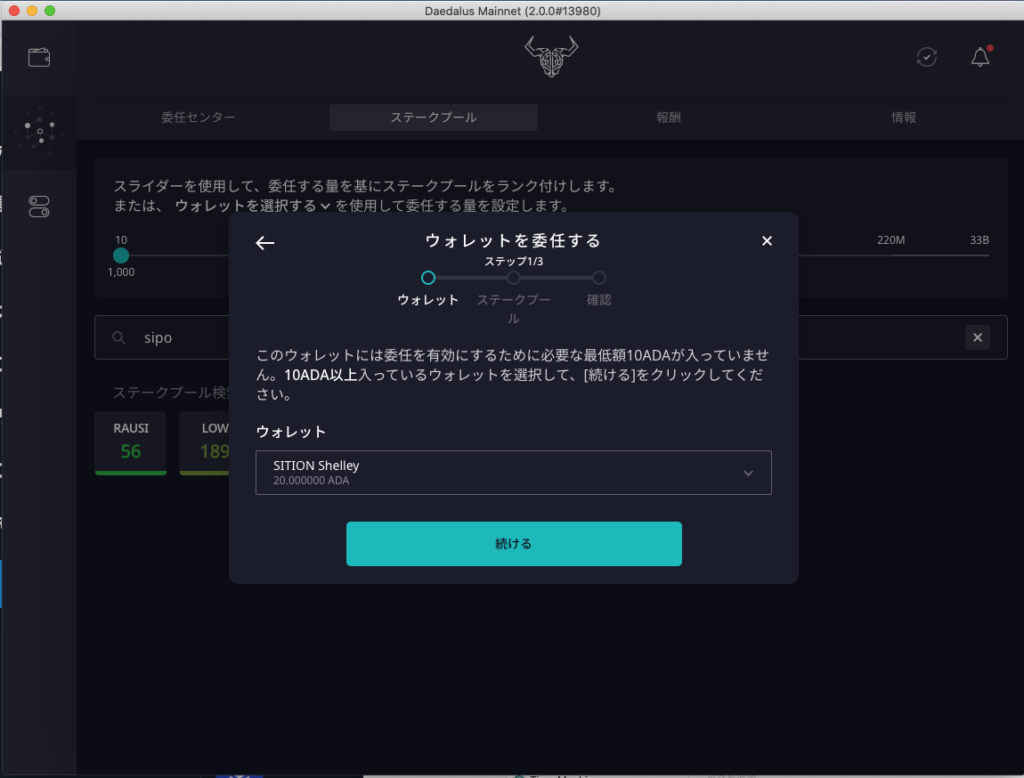Viewport: 1024px width, 778px height.
Task: Open the 情報 tab
Action: (903, 117)
